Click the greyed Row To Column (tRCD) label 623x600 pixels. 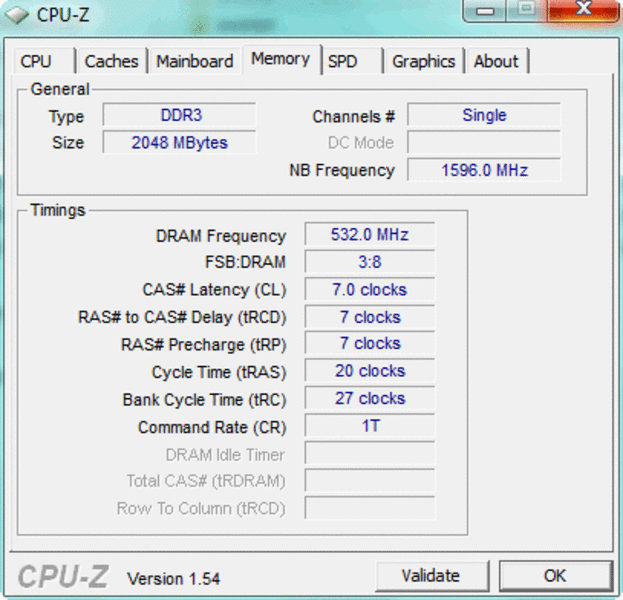[201, 509]
